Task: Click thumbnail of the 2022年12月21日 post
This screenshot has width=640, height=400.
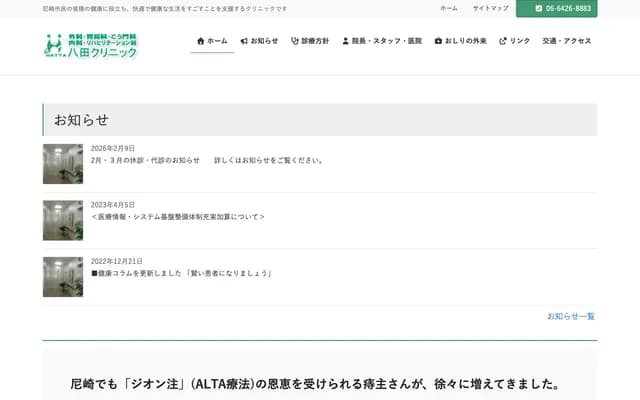Action: (x=63, y=277)
